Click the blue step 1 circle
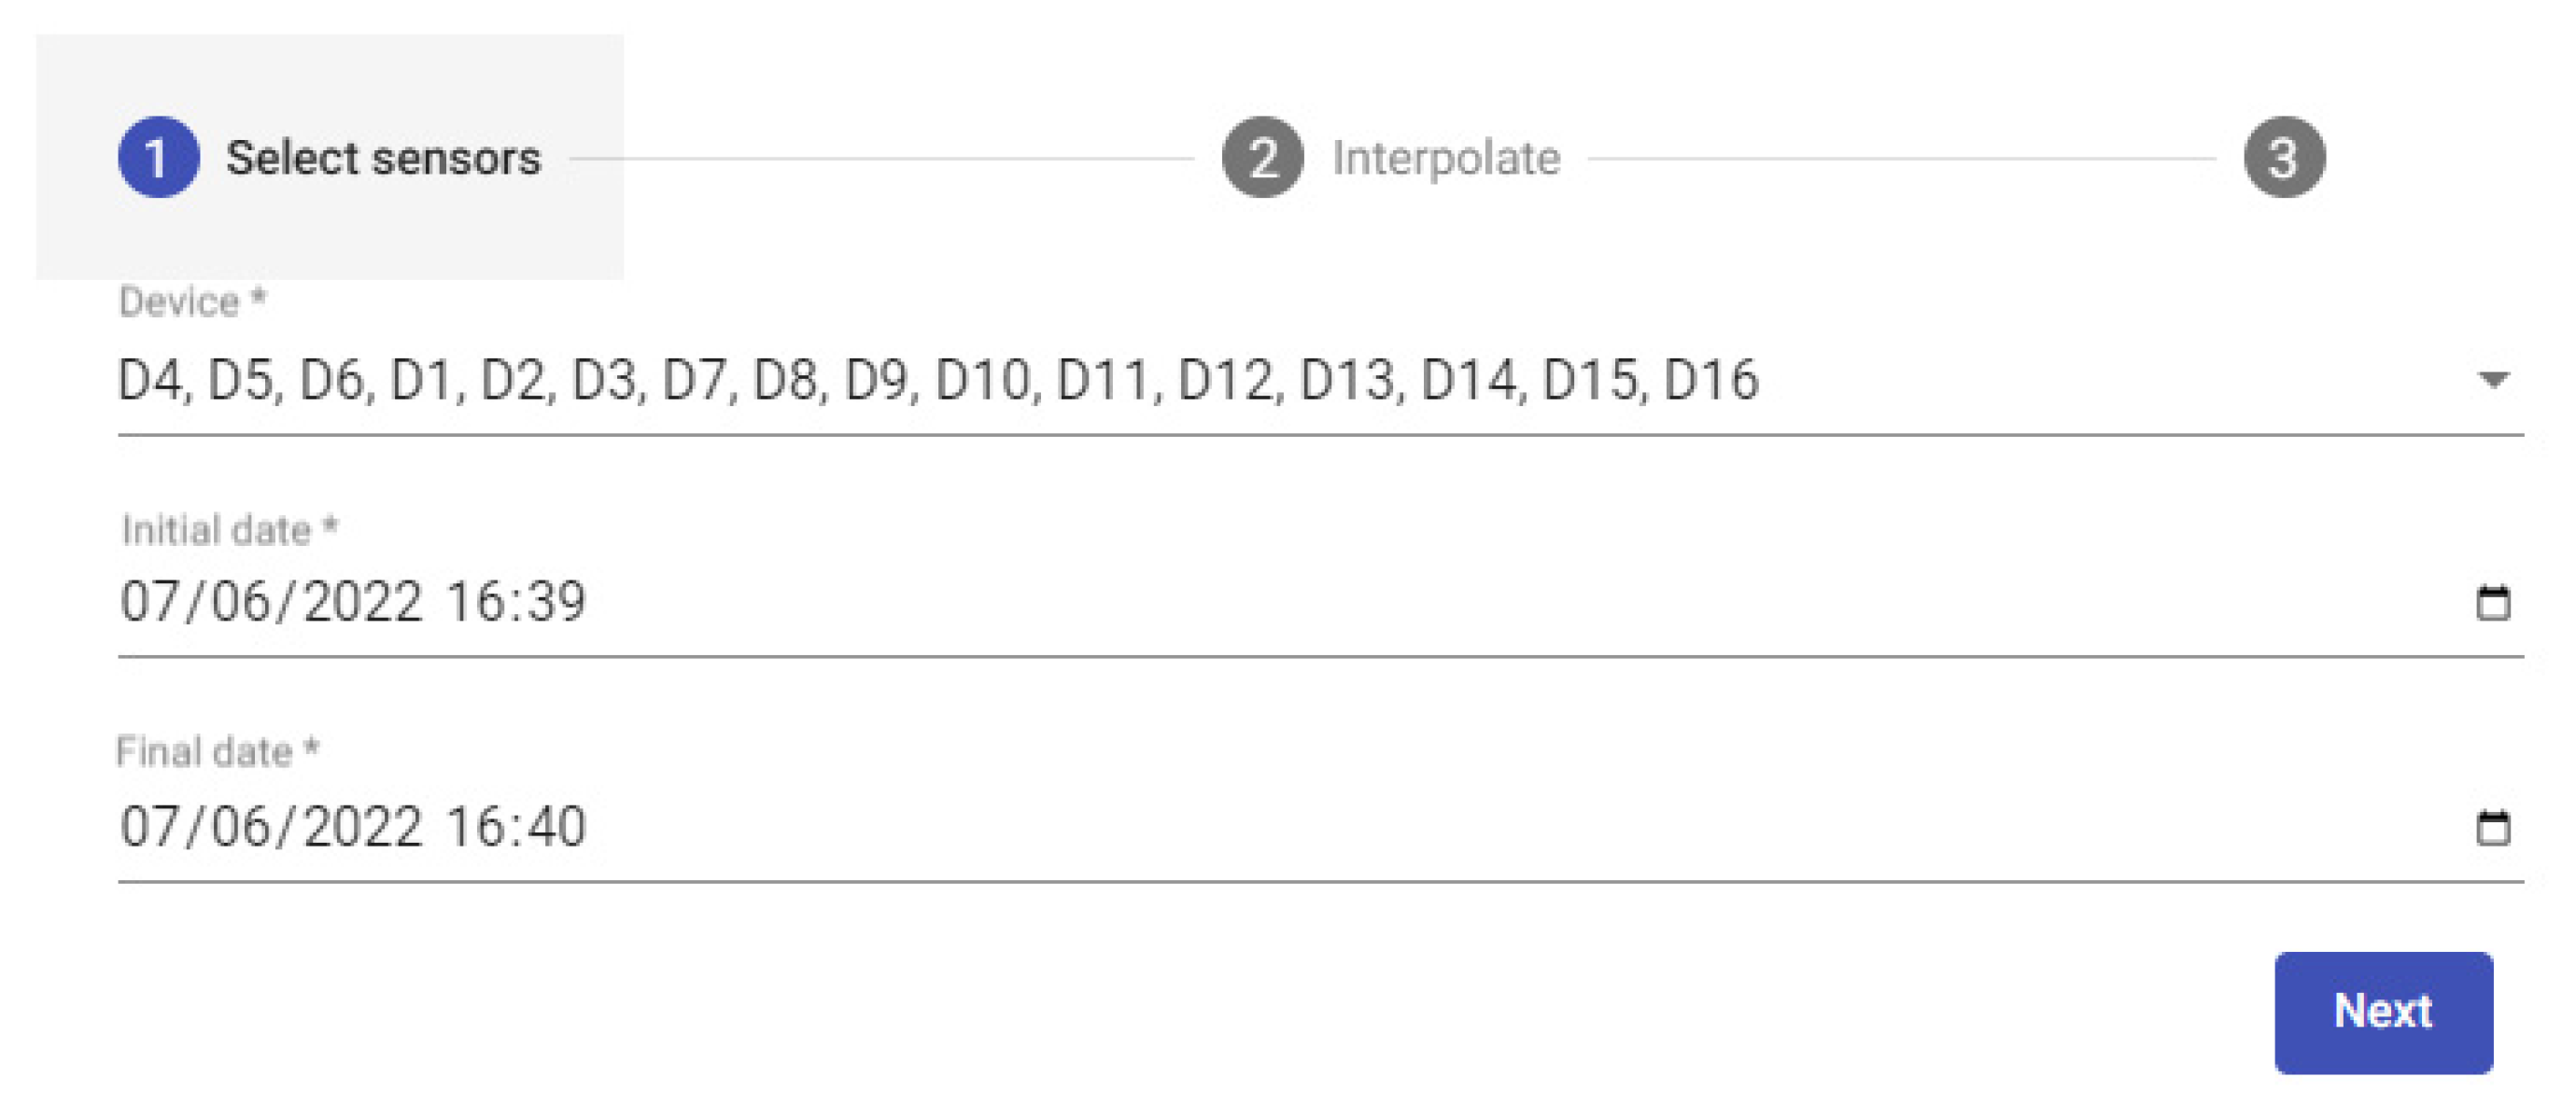Image resolution: width=2576 pixels, height=1105 pixels. click(x=158, y=157)
